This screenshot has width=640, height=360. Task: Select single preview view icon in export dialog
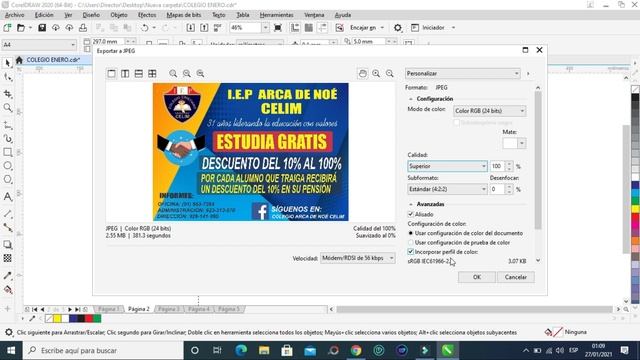(111, 73)
